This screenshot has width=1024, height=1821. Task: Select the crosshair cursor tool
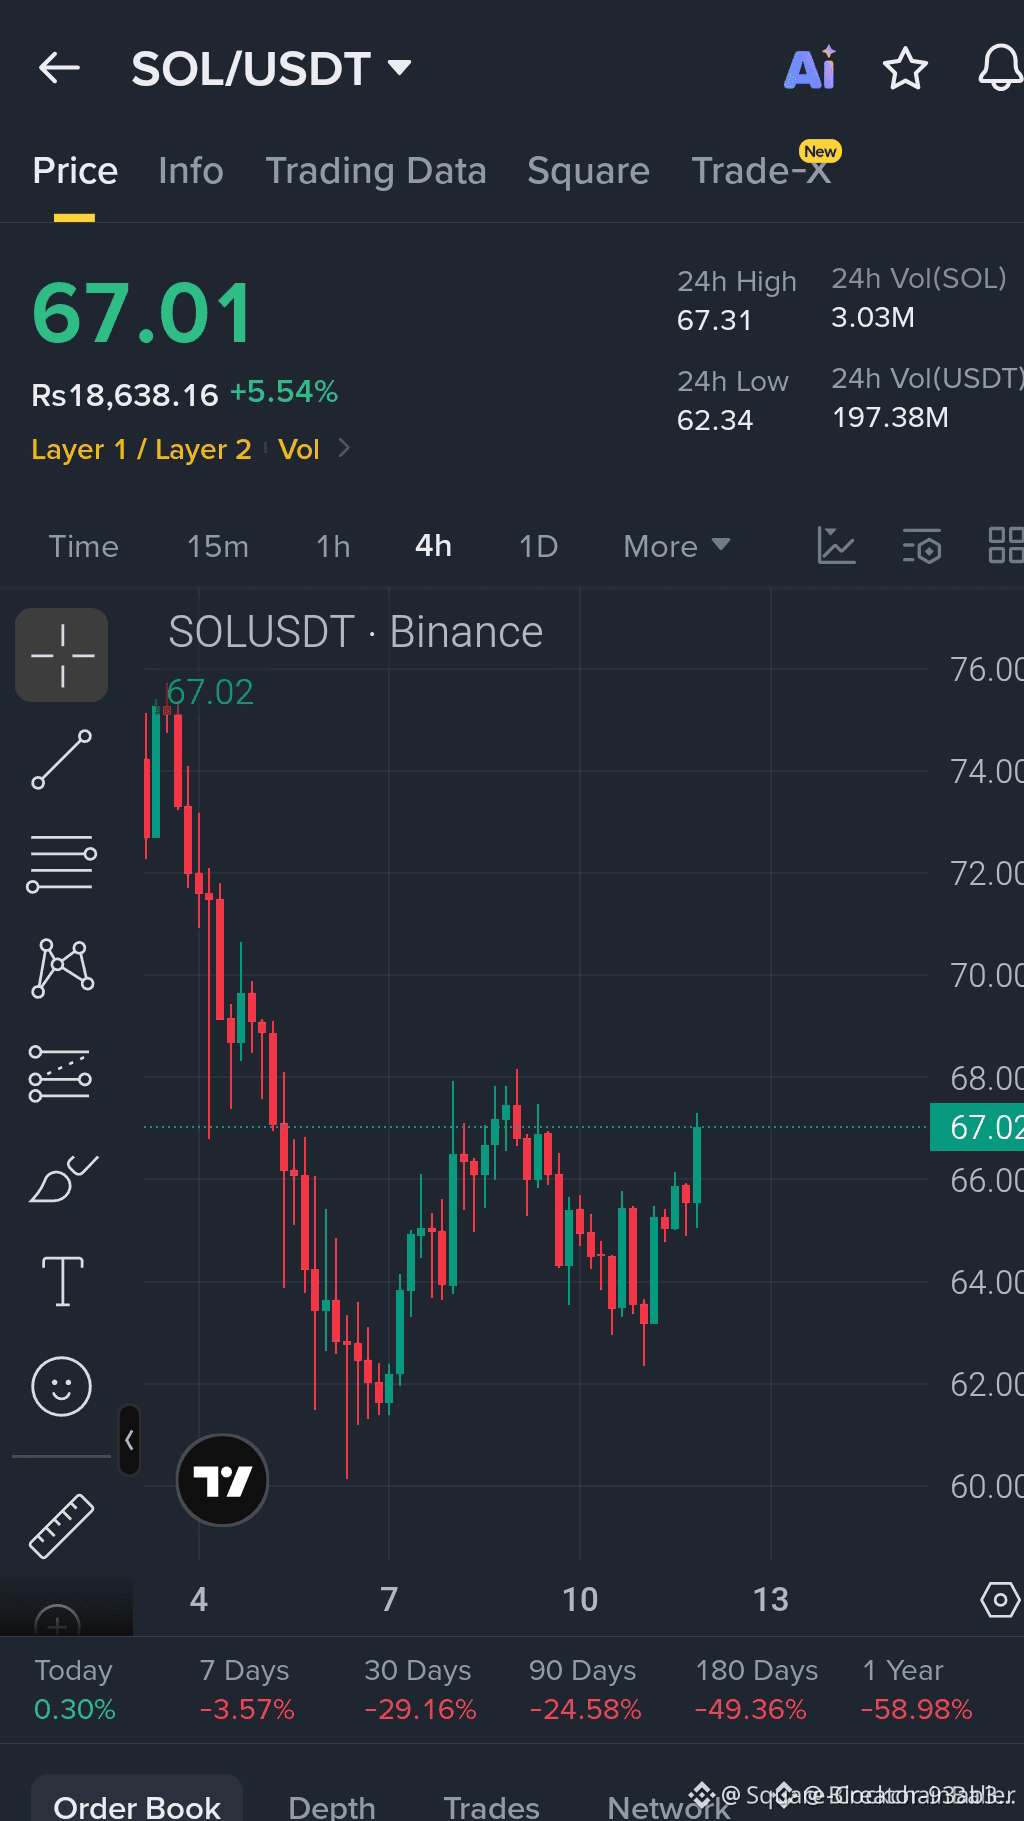tap(62, 655)
